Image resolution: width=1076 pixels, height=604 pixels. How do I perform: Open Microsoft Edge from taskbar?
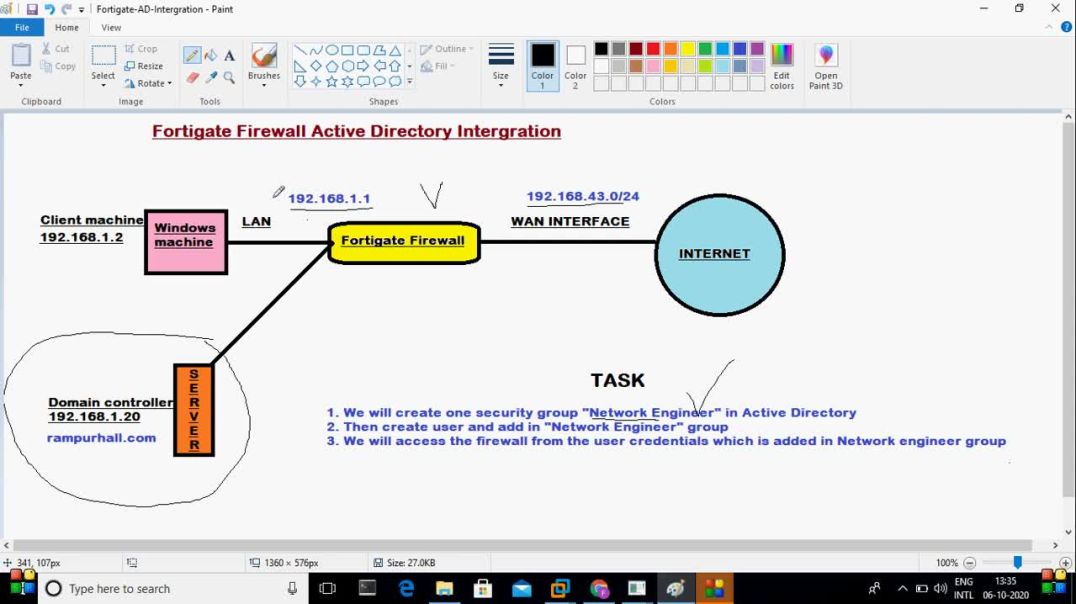tap(406, 589)
